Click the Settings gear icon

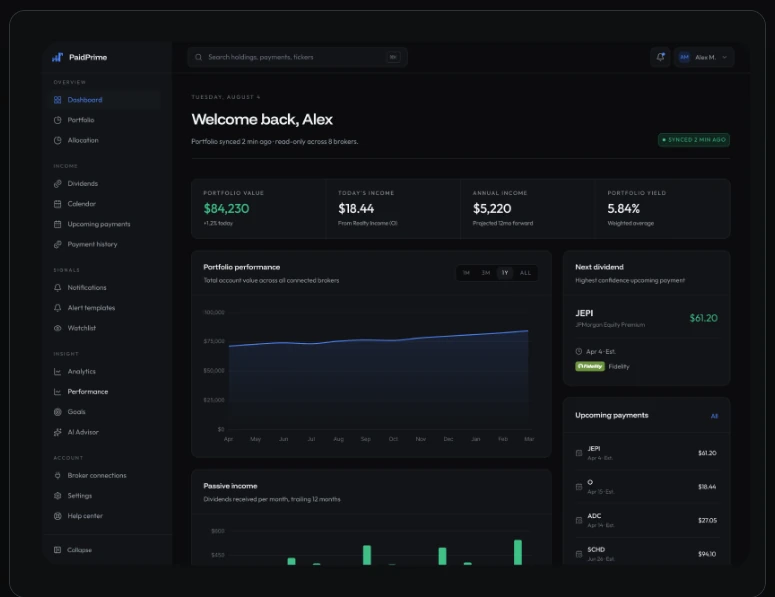tap(57, 496)
